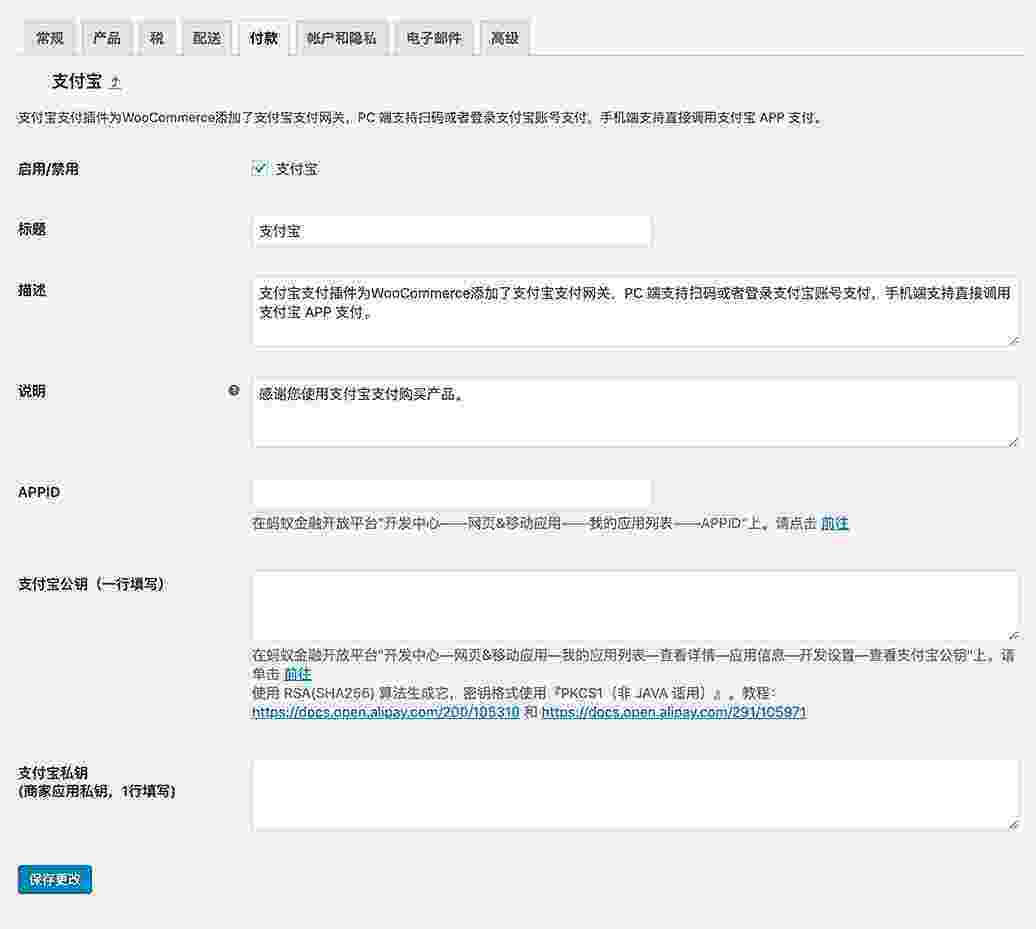Open the 税 tab
Viewport: 1036px width, 929px height.
(157, 38)
